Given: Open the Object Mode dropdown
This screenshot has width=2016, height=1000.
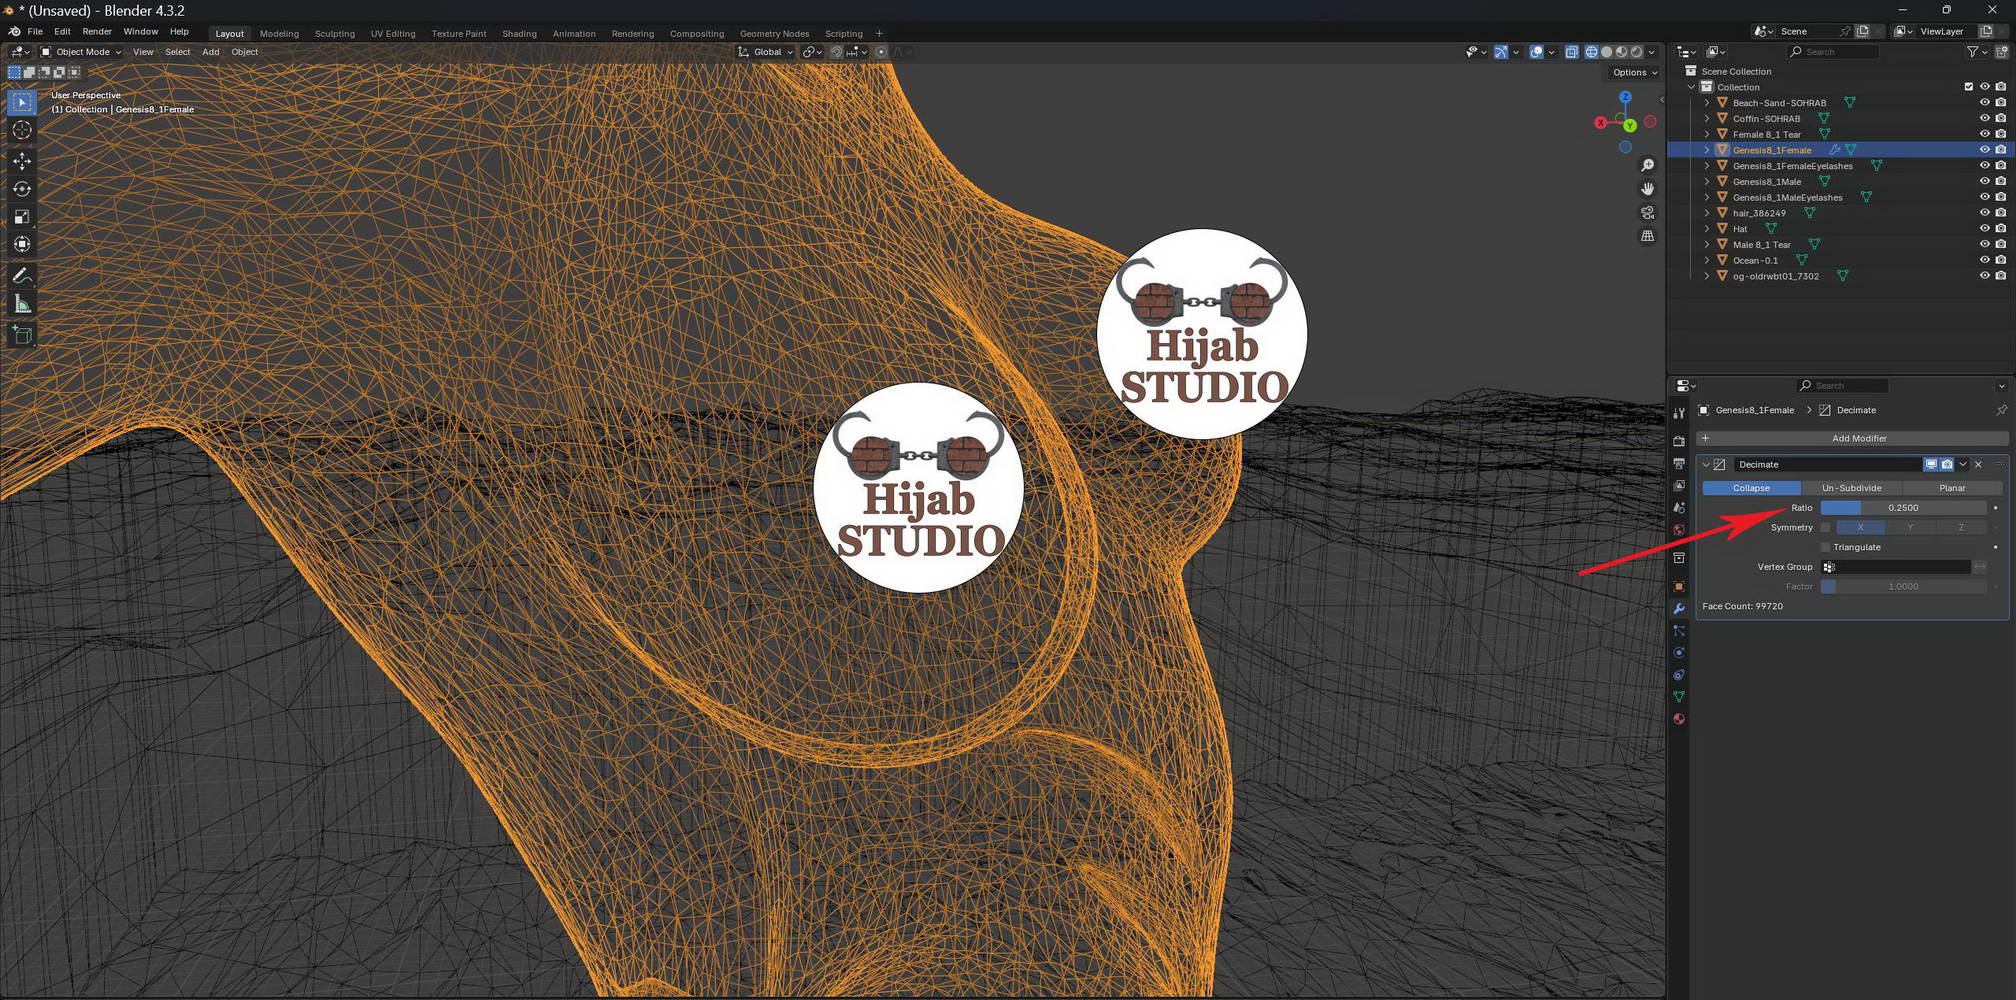Looking at the screenshot, I should (81, 52).
